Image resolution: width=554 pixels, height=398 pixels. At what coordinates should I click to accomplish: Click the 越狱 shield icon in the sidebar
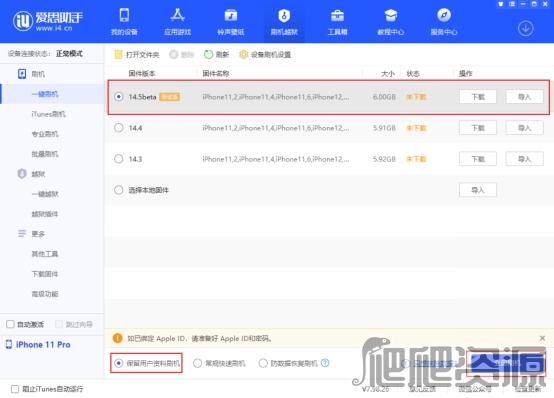[x=22, y=174]
